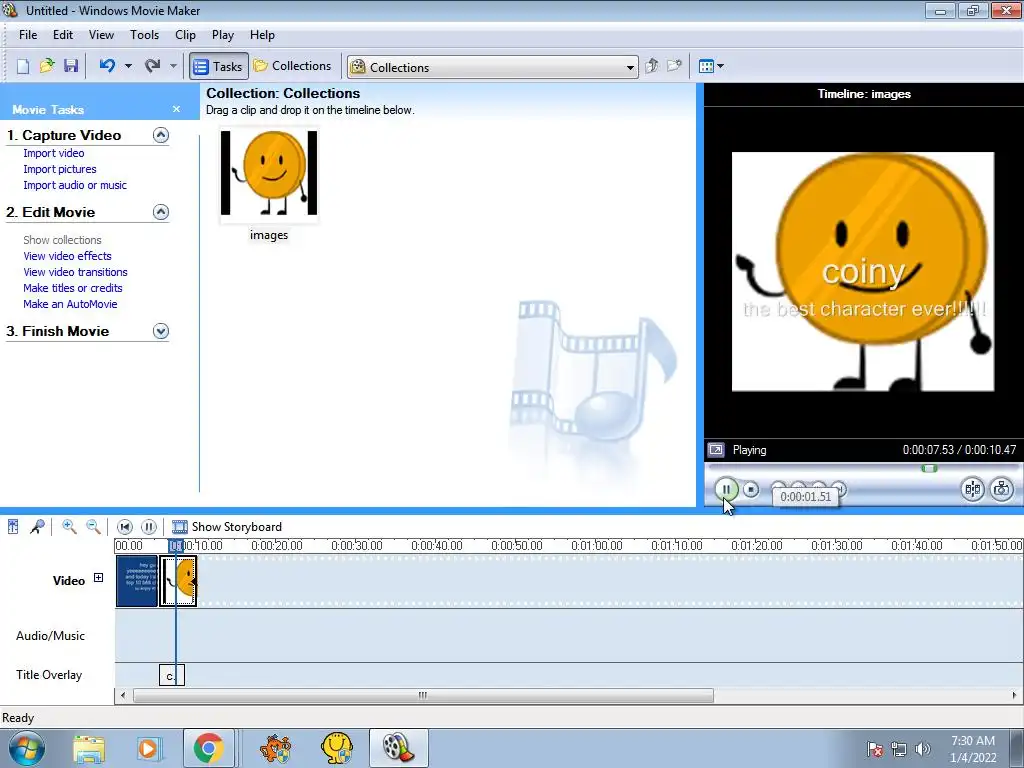Open Windows Media Player from taskbar
The image size is (1024, 768).
point(148,748)
